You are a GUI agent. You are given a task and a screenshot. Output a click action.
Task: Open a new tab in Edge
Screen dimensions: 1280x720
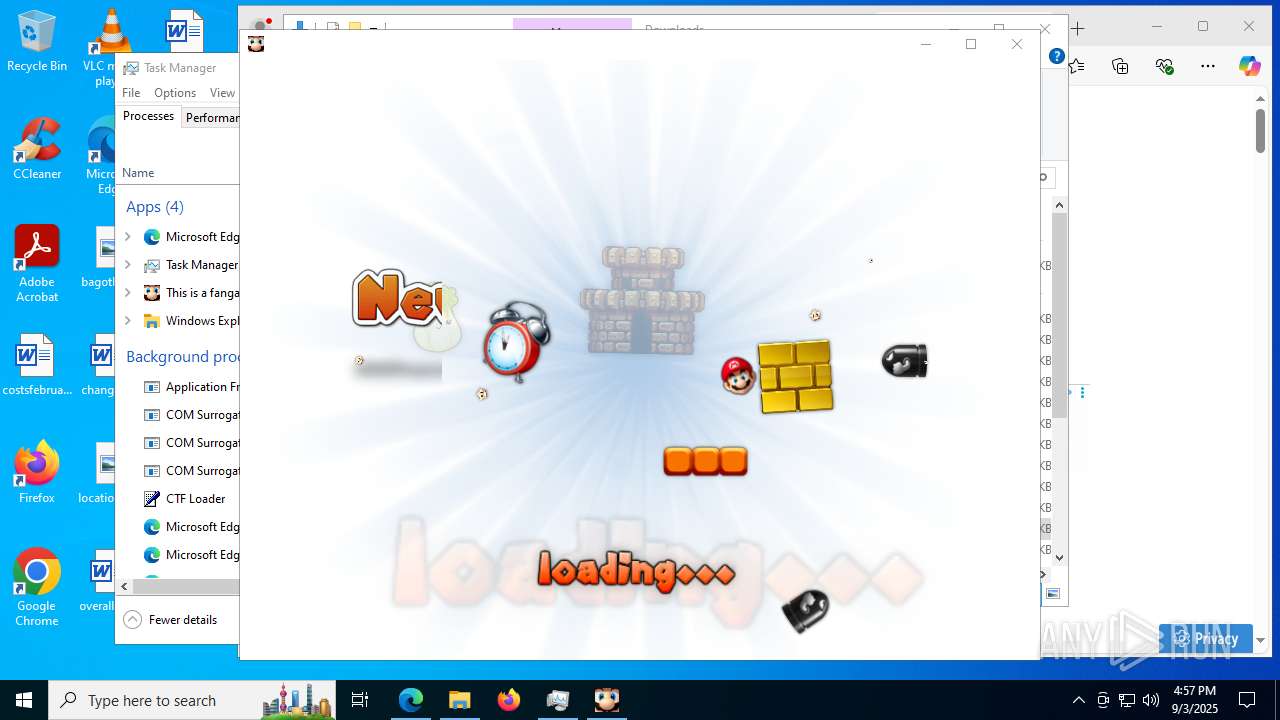click(1078, 28)
